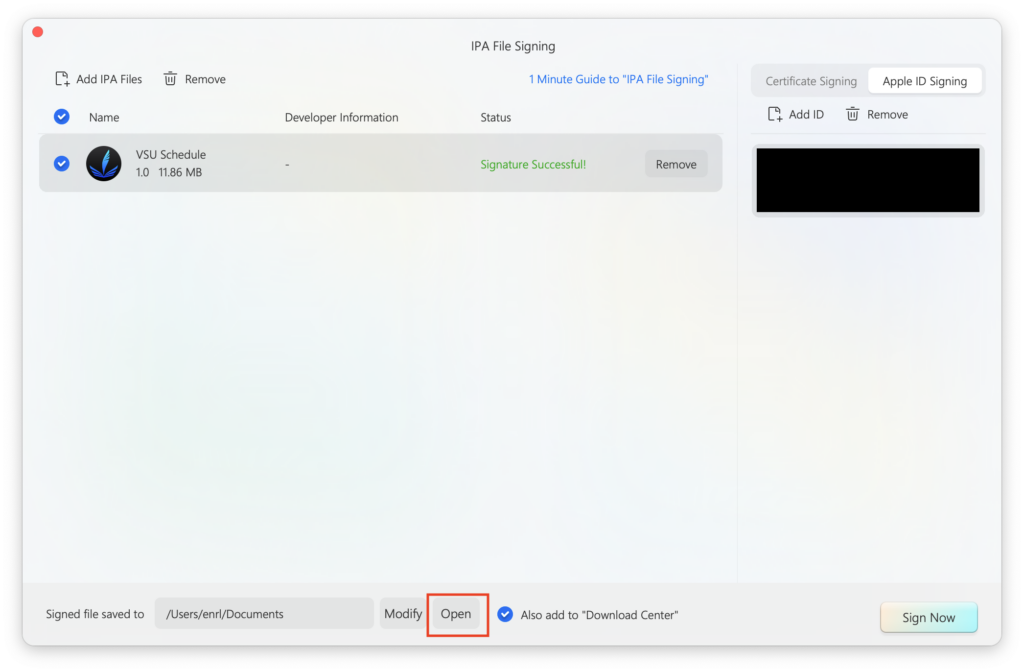Click the Add ID document icon

(x=775, y=114)
